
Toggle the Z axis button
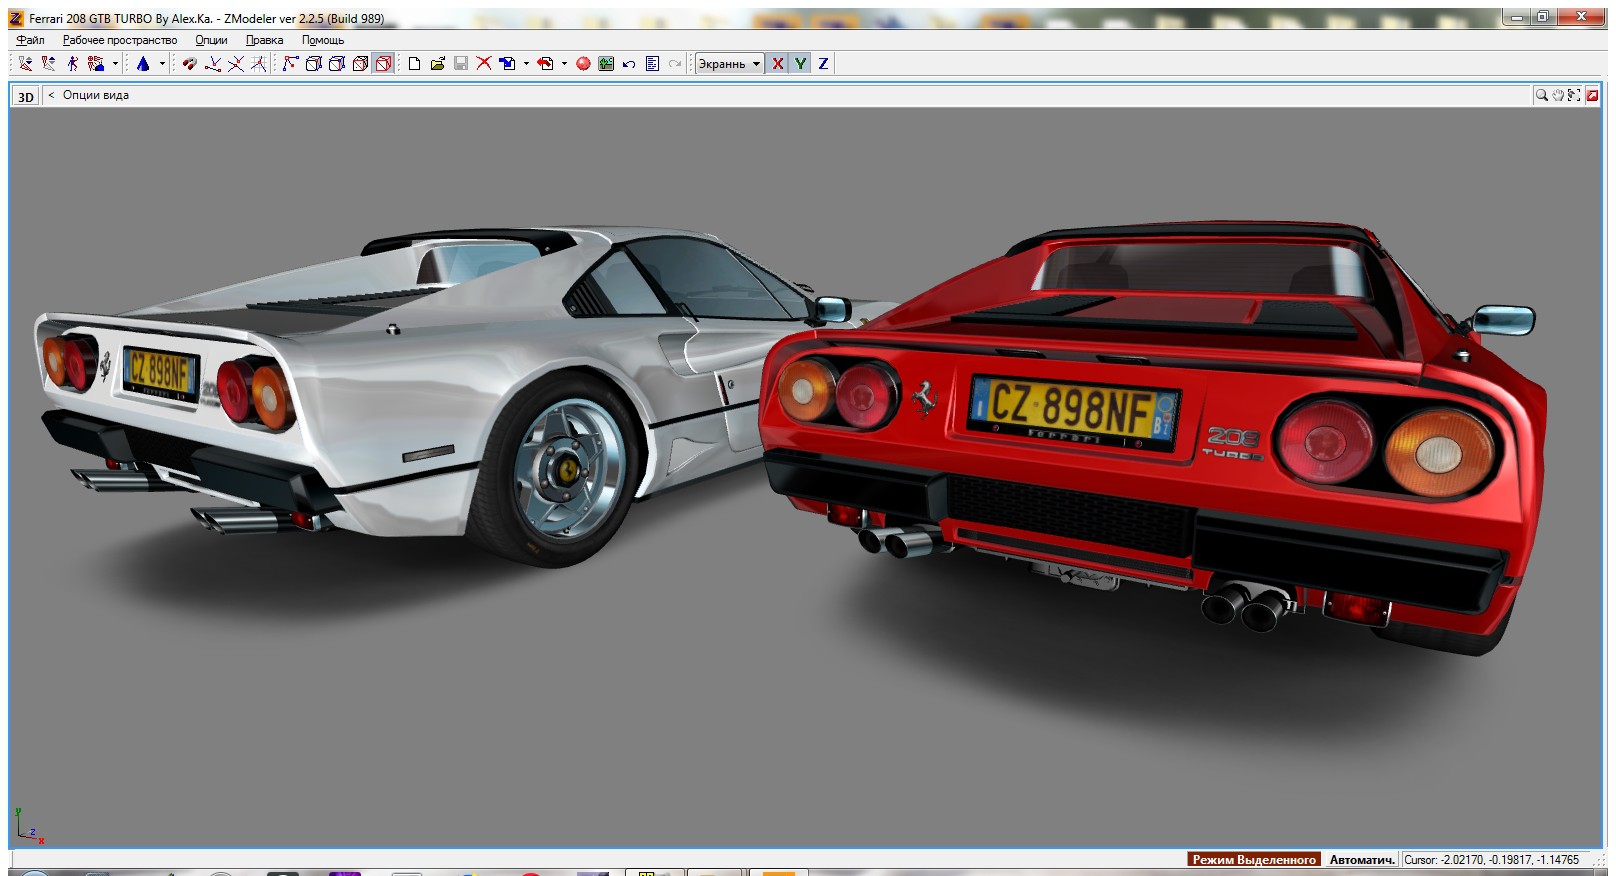(823, 63)
